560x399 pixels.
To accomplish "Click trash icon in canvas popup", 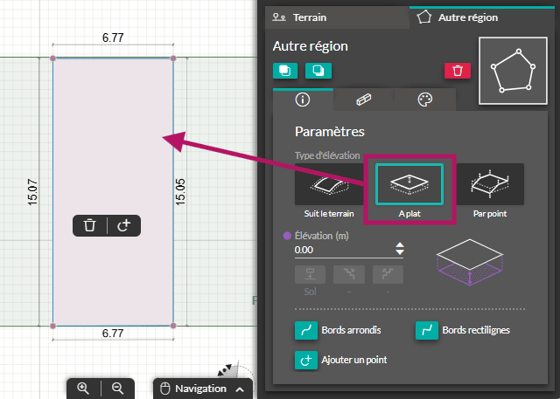I will tap(90, 225).
